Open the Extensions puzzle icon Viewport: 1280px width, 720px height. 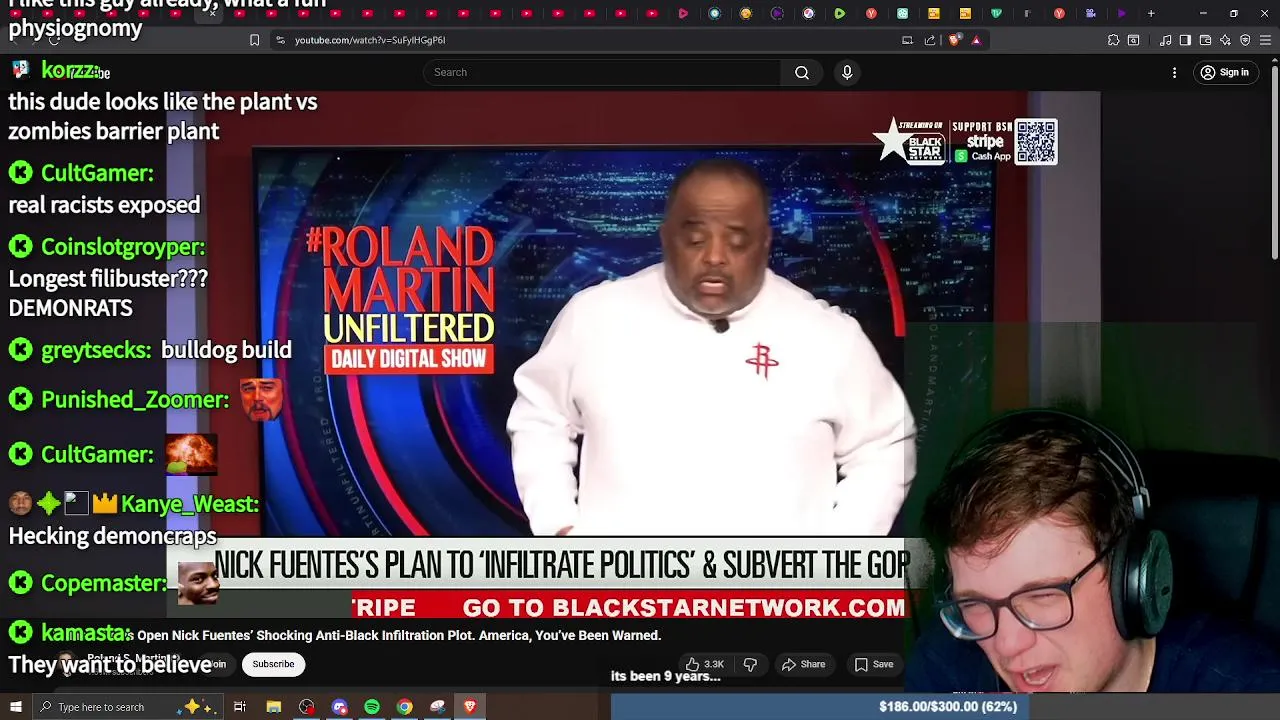(x=1113, y=40)
